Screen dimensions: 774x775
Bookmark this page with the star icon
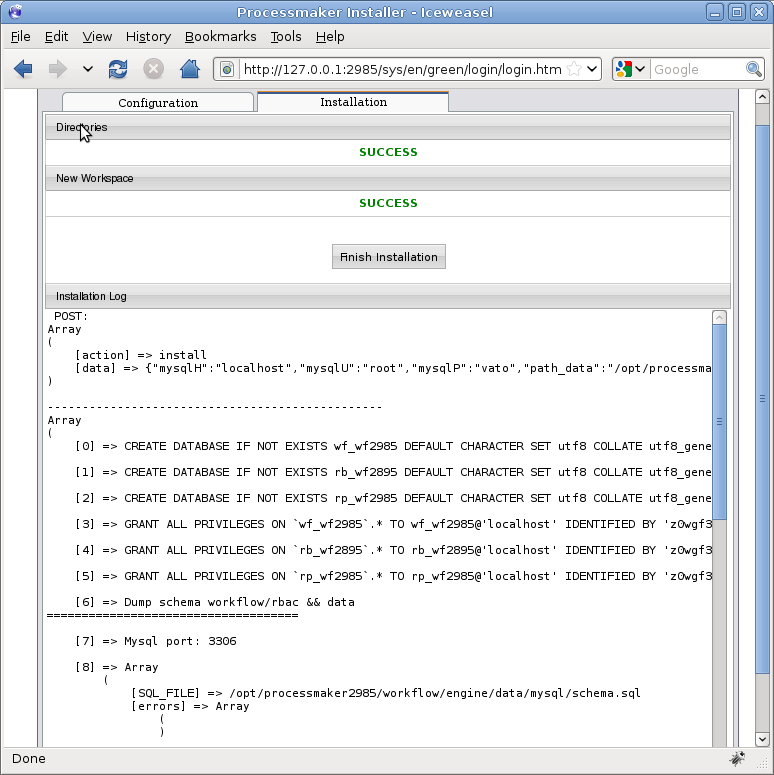[x=574, y=69]
